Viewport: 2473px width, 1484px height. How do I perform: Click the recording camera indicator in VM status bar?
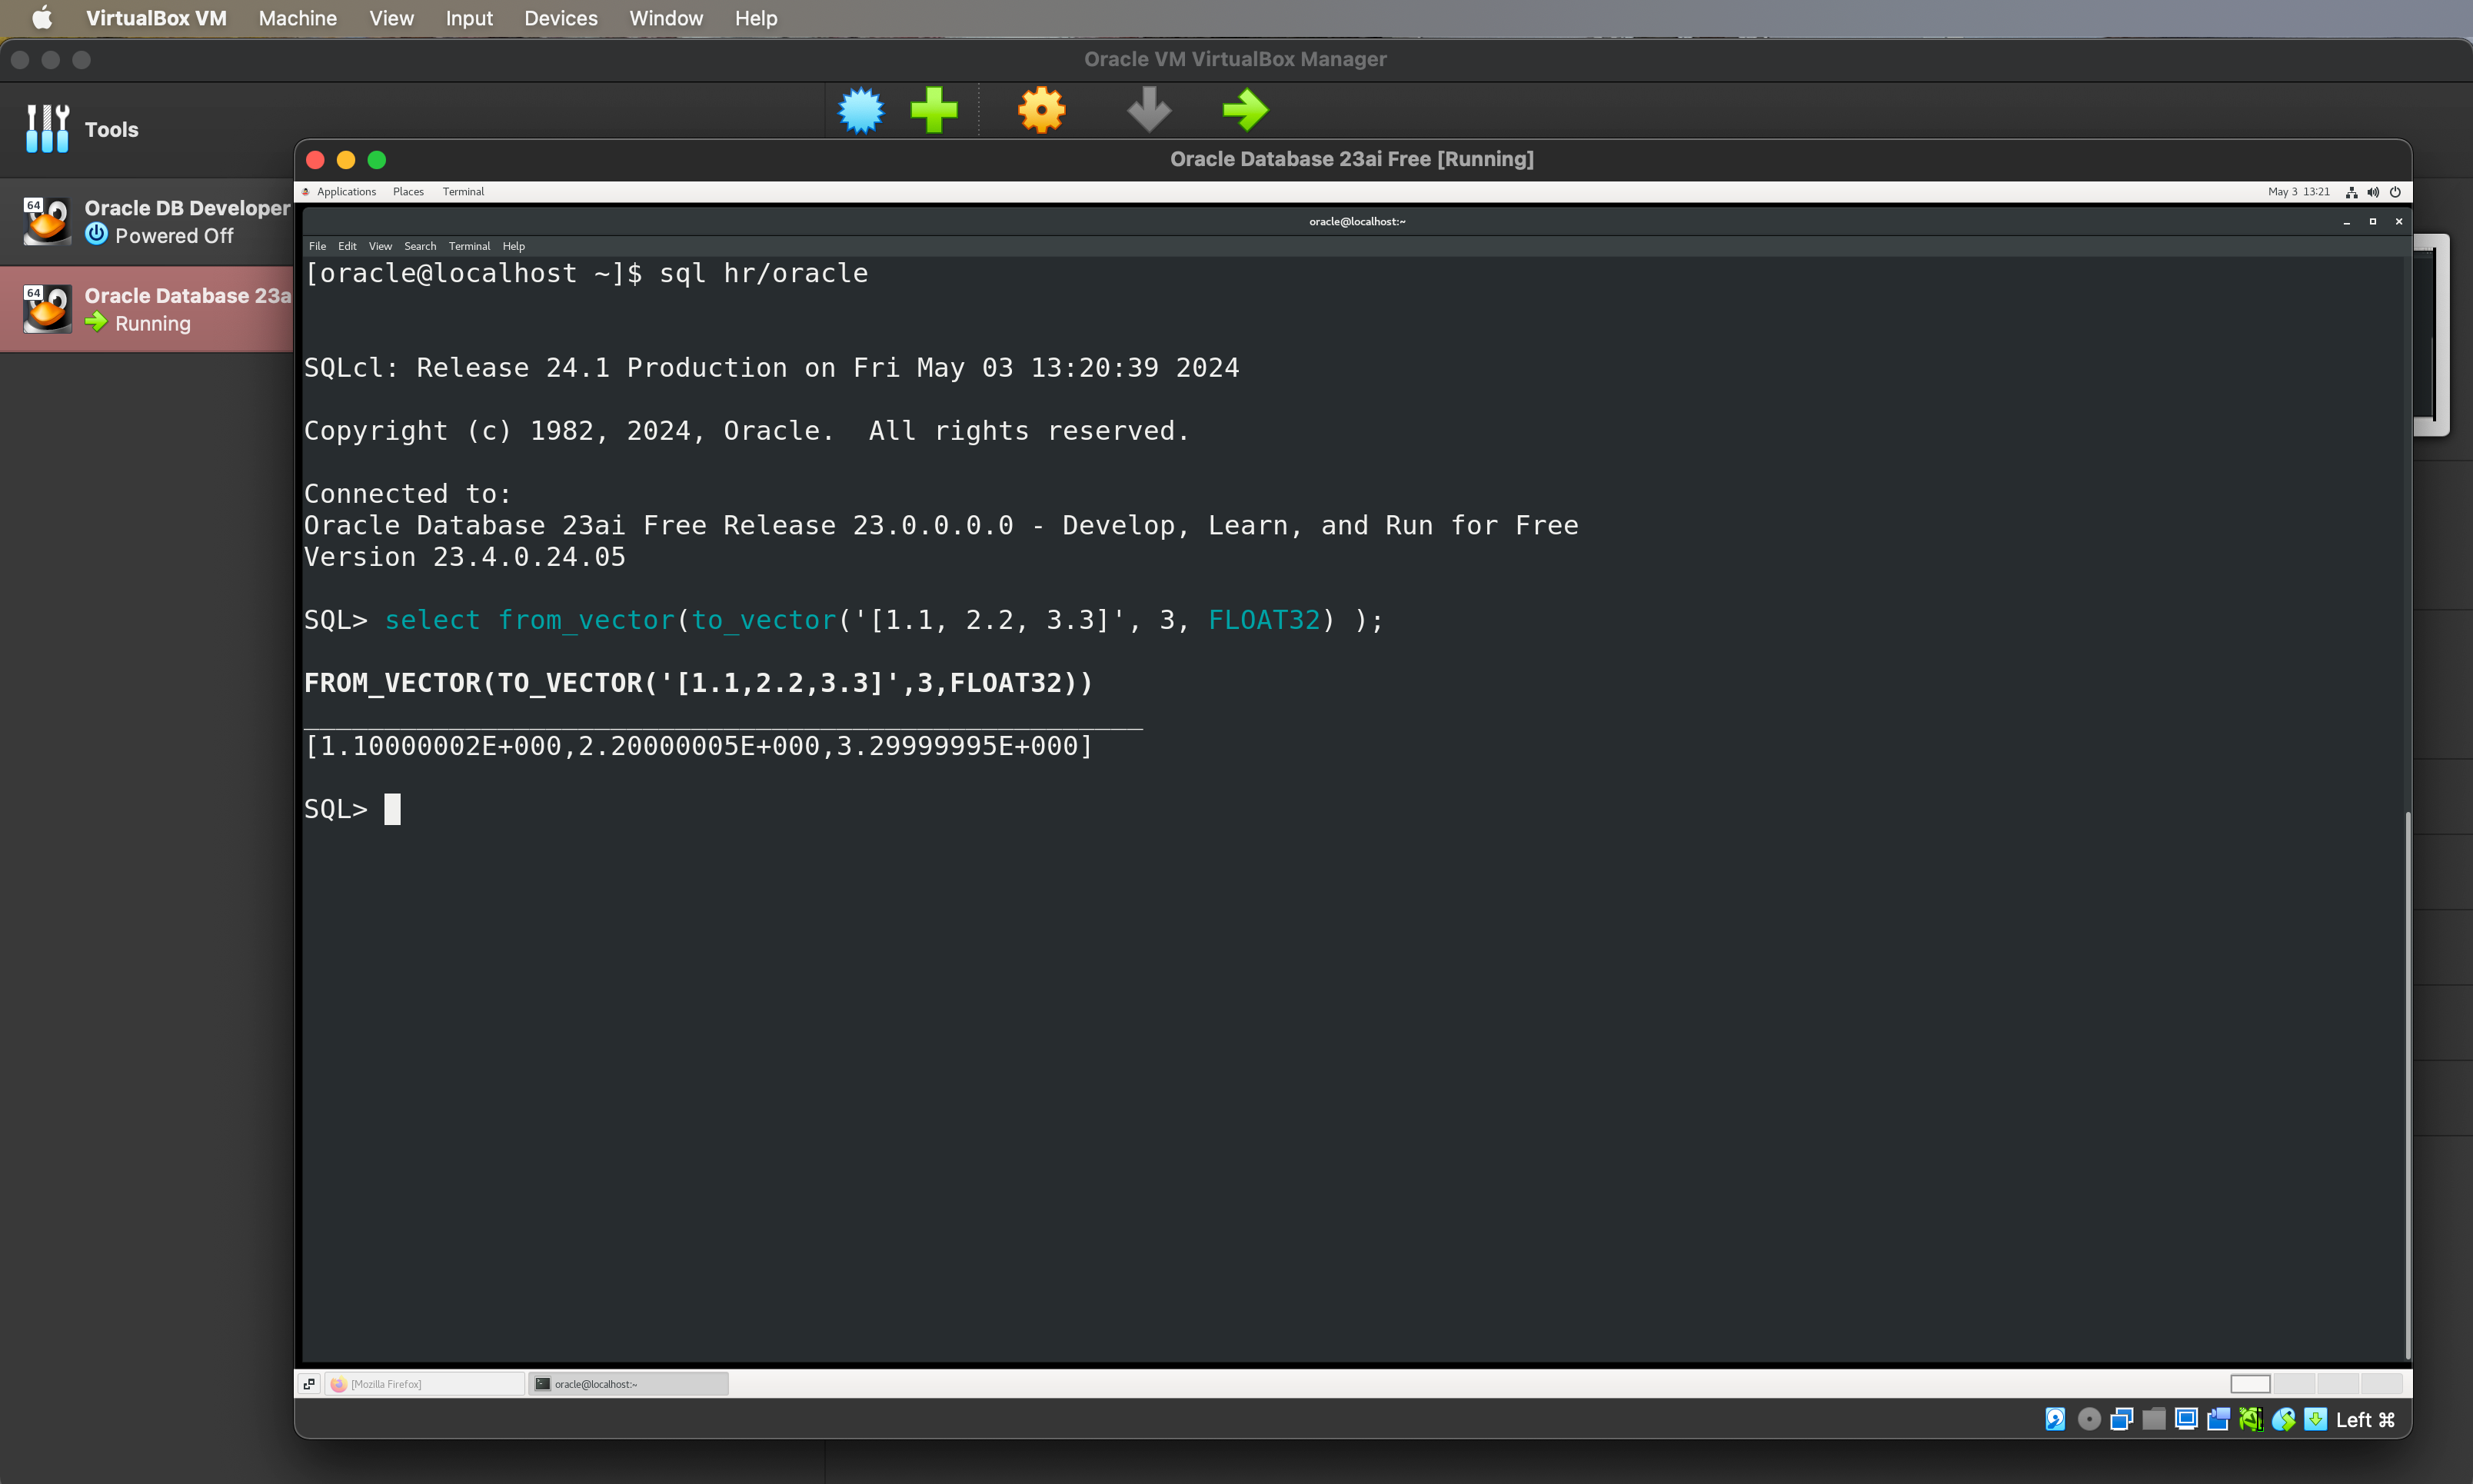click(2218, 1419)
